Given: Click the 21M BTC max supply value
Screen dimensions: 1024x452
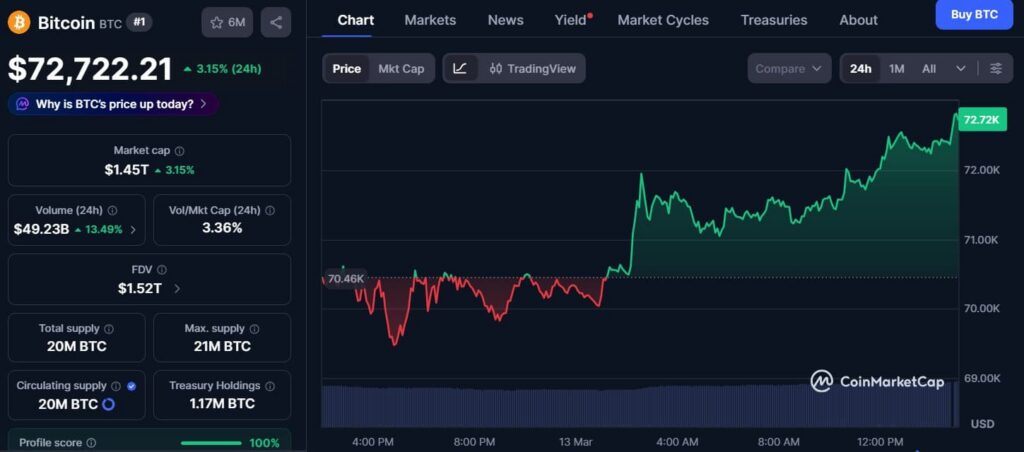Looking at the screenshot, I should click(x=222, y=346).
